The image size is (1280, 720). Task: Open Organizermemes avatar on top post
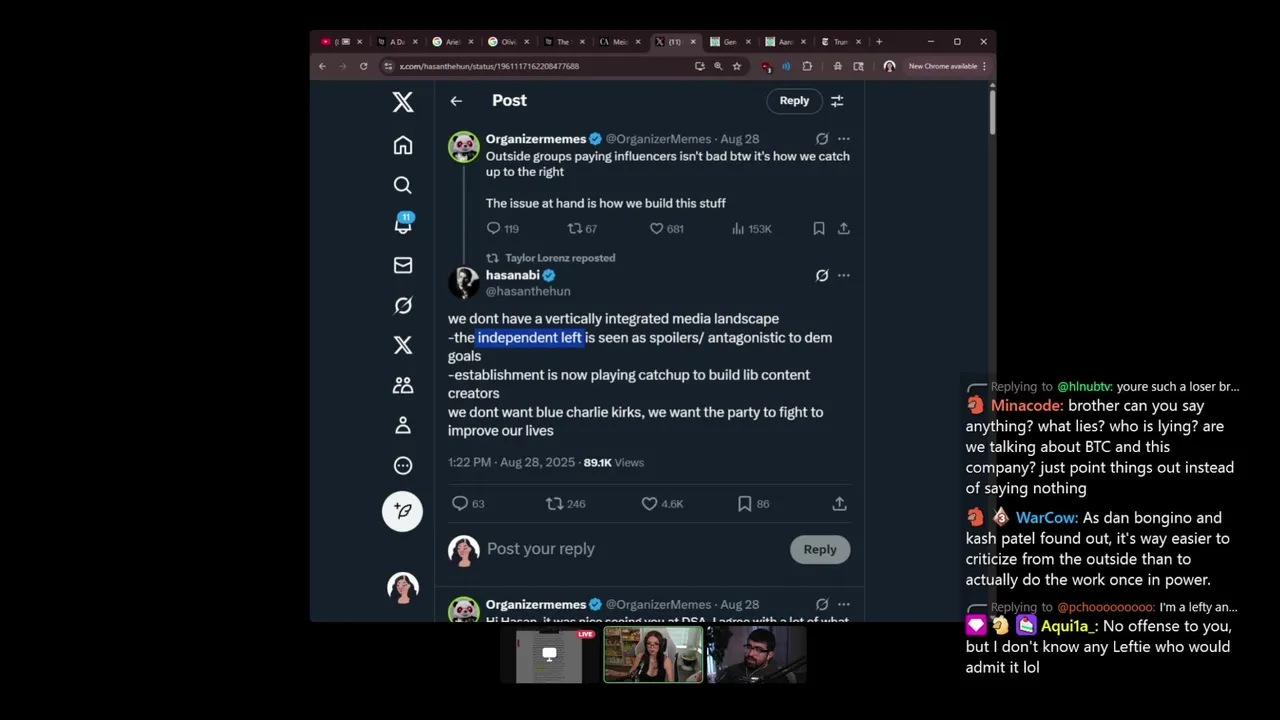pyautogui.click(x=464, y=147)
